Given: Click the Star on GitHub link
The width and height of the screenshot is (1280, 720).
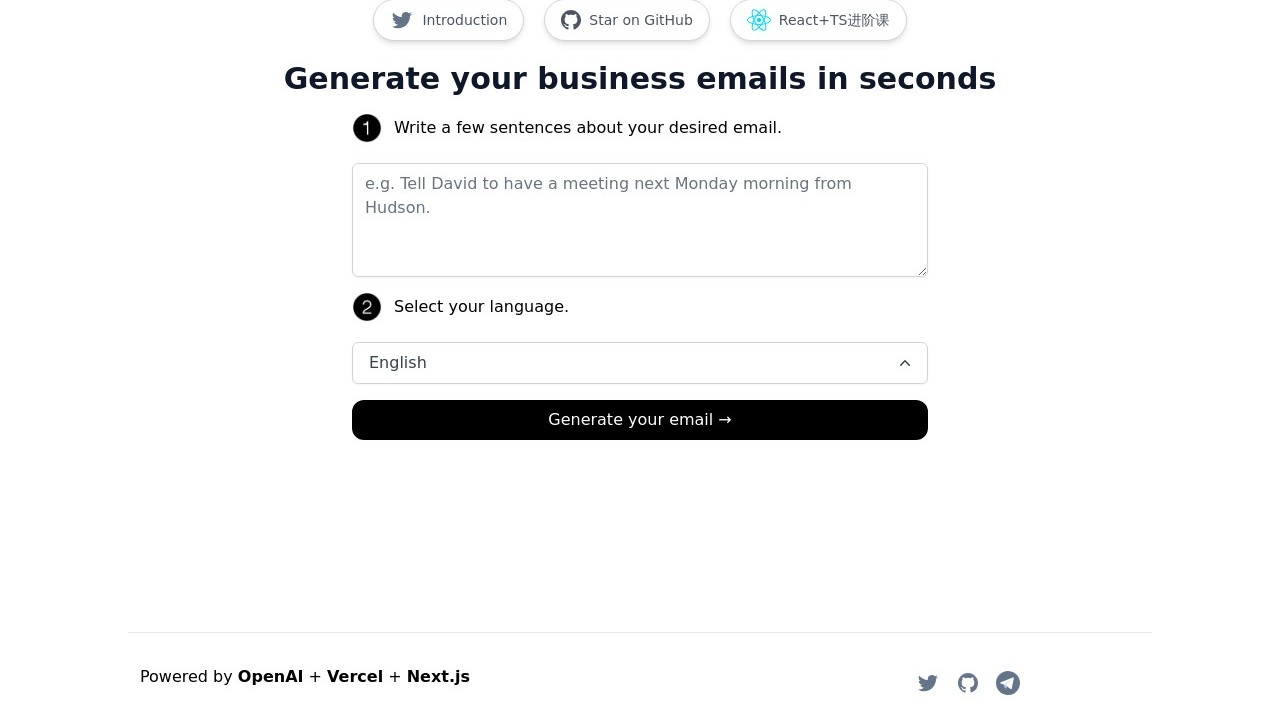Looking at the screenshot, I should coord(640,20).
